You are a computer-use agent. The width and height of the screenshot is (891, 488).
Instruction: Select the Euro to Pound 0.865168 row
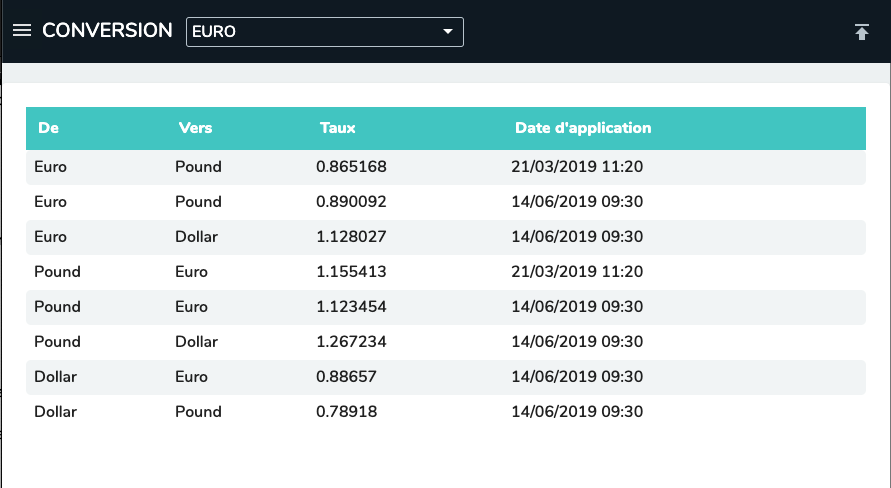coord(445,167)
